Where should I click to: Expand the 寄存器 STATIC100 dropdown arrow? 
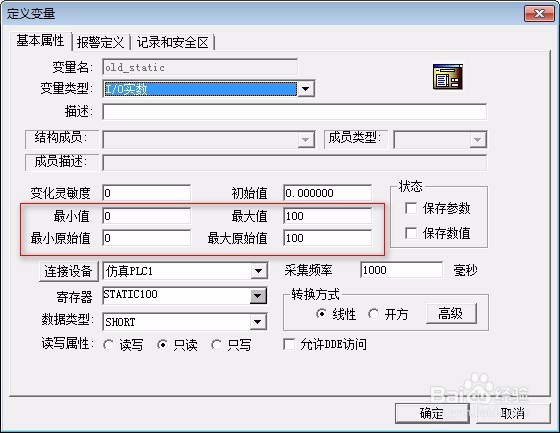pos(259,296)
